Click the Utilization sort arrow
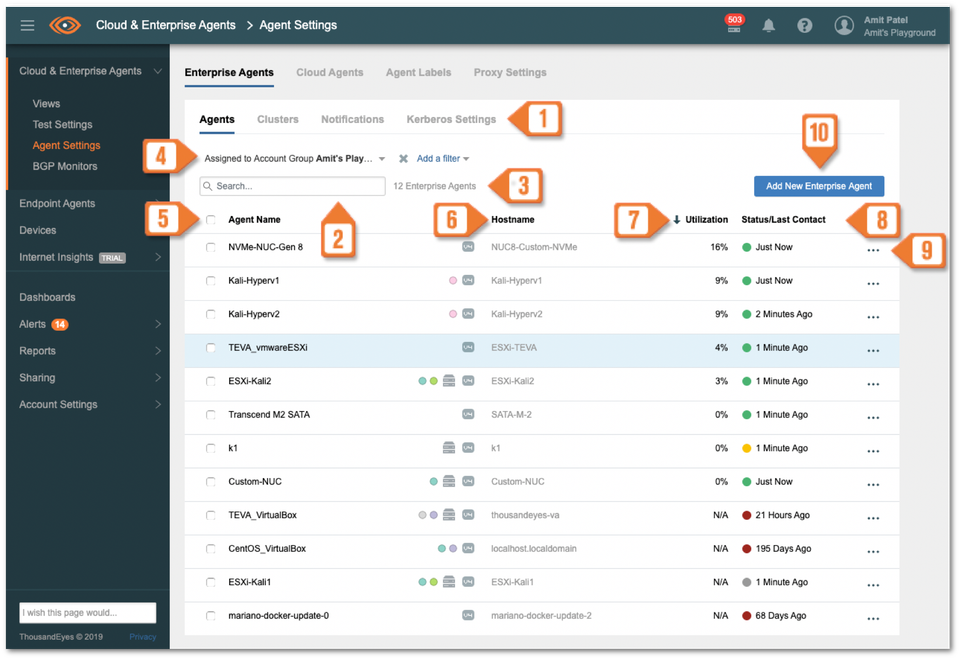The image size is (960, 659). click(677, 220)
